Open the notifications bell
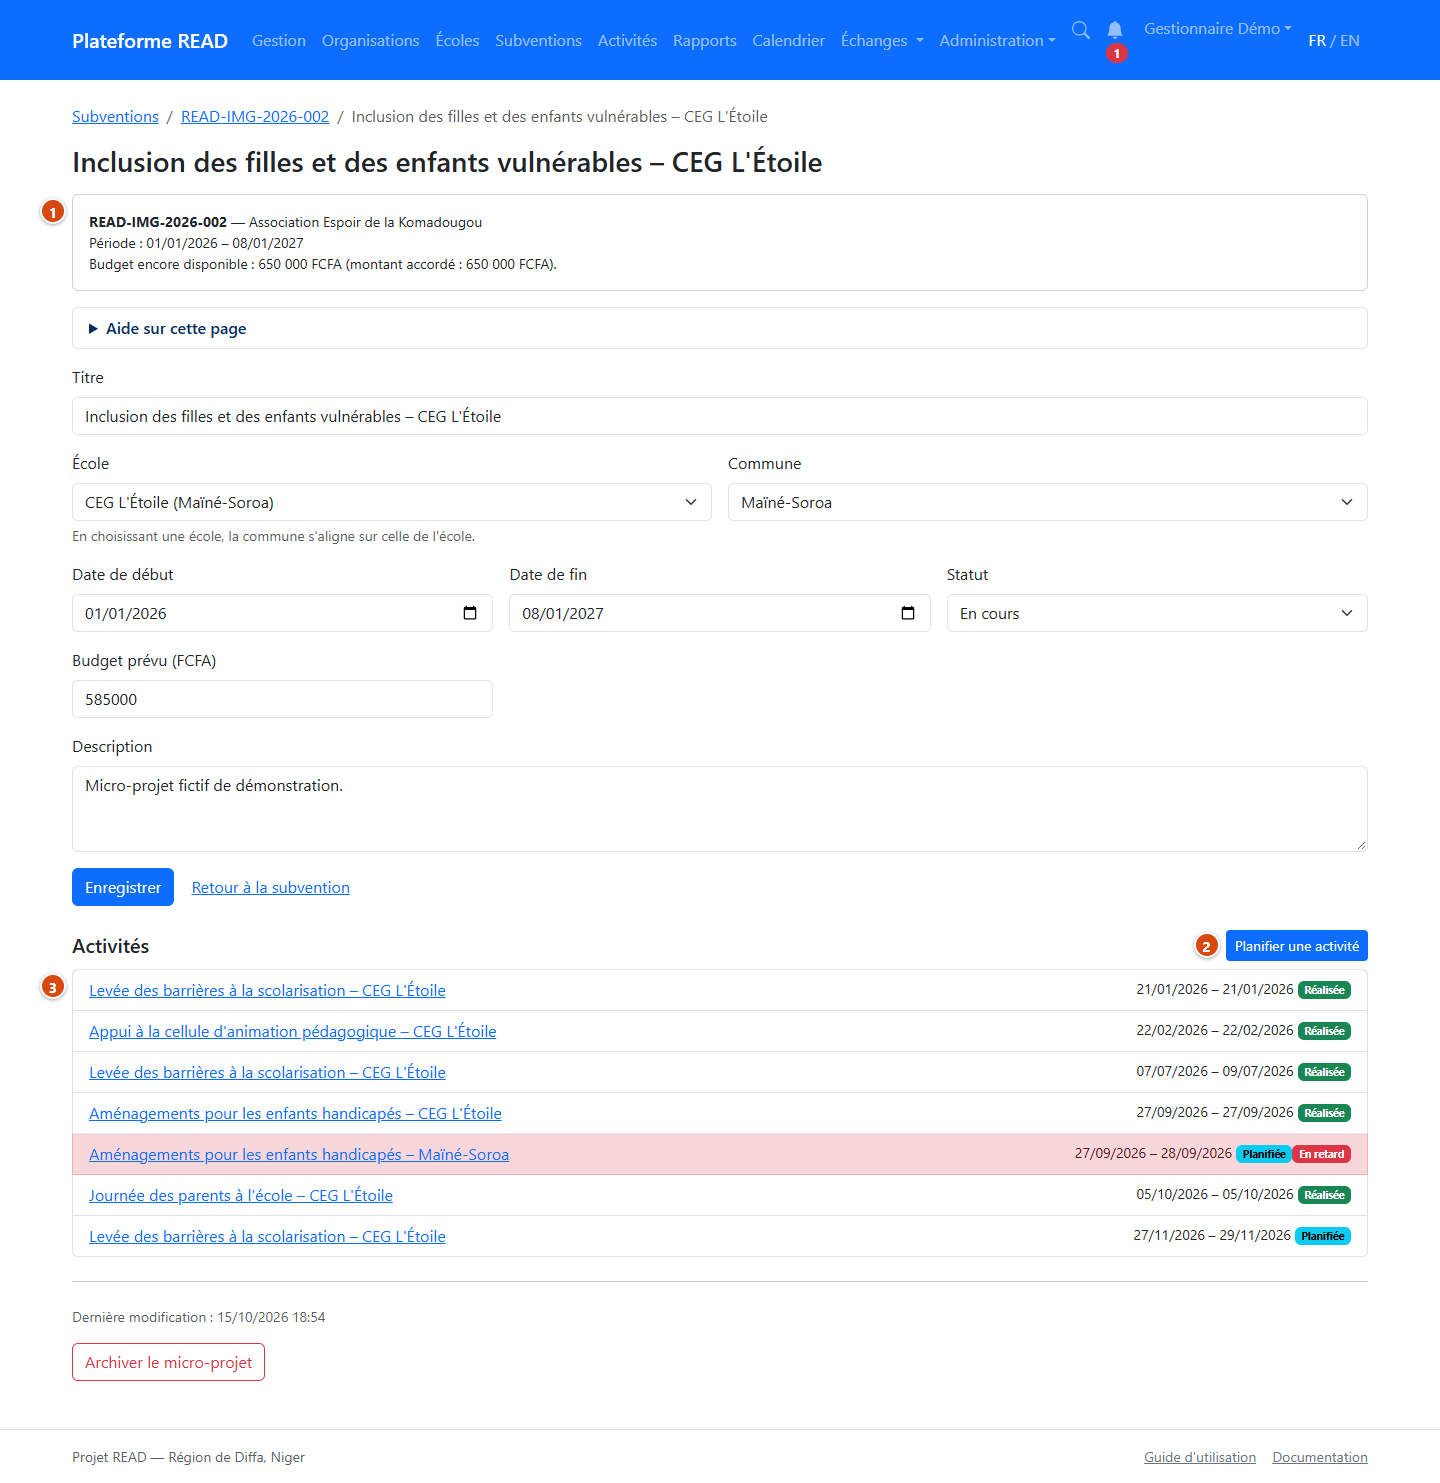 pyautogui.click(x=1115, y=30)
